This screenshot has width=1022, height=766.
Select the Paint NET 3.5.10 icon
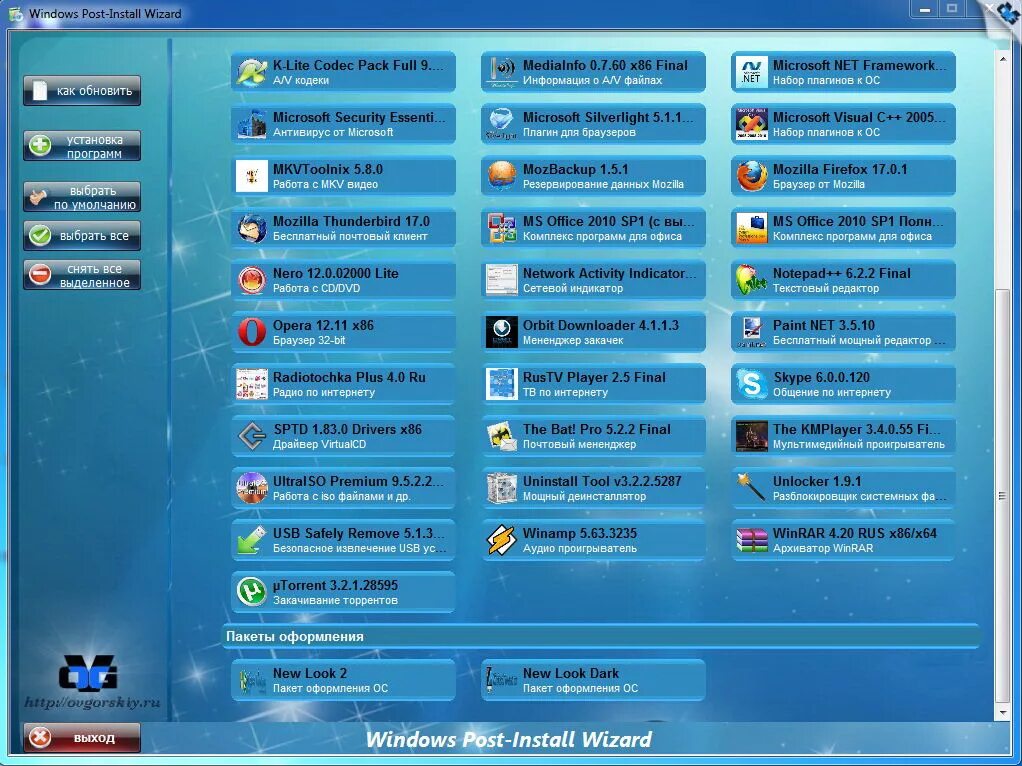click(752, 332)
